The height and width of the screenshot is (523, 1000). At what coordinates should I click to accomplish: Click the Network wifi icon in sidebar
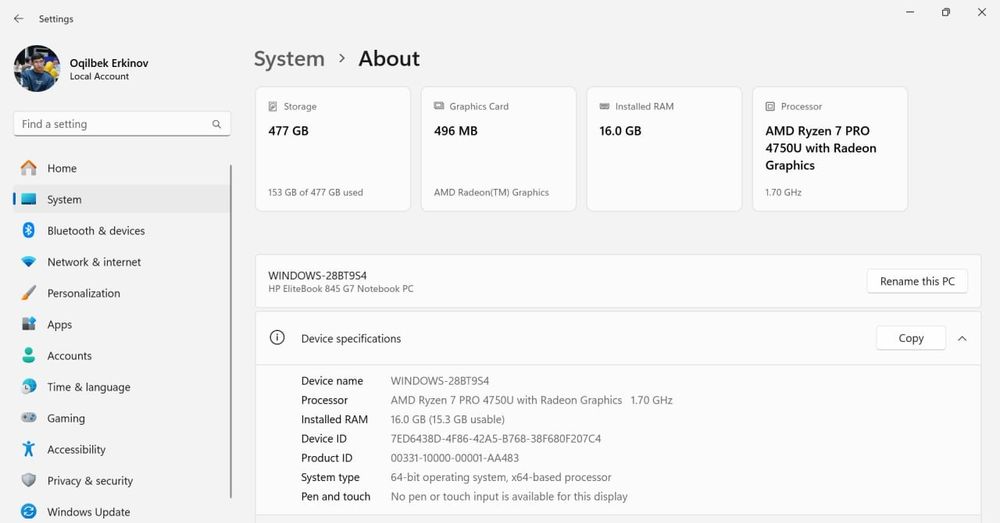(29, 262)
